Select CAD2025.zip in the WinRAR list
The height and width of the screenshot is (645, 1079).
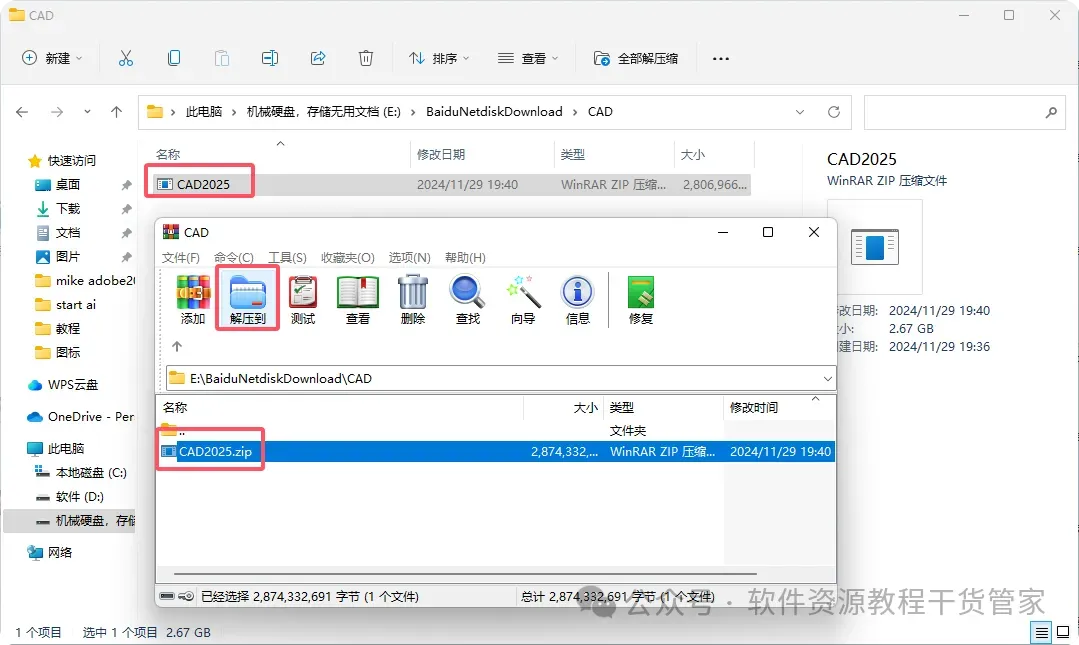pyautogui.click(x=495, y=452)
